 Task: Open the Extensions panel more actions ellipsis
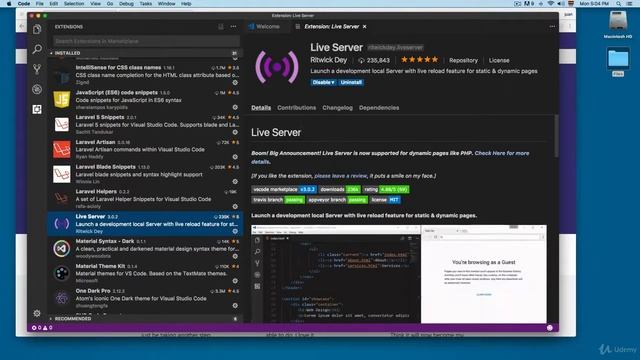233,27
